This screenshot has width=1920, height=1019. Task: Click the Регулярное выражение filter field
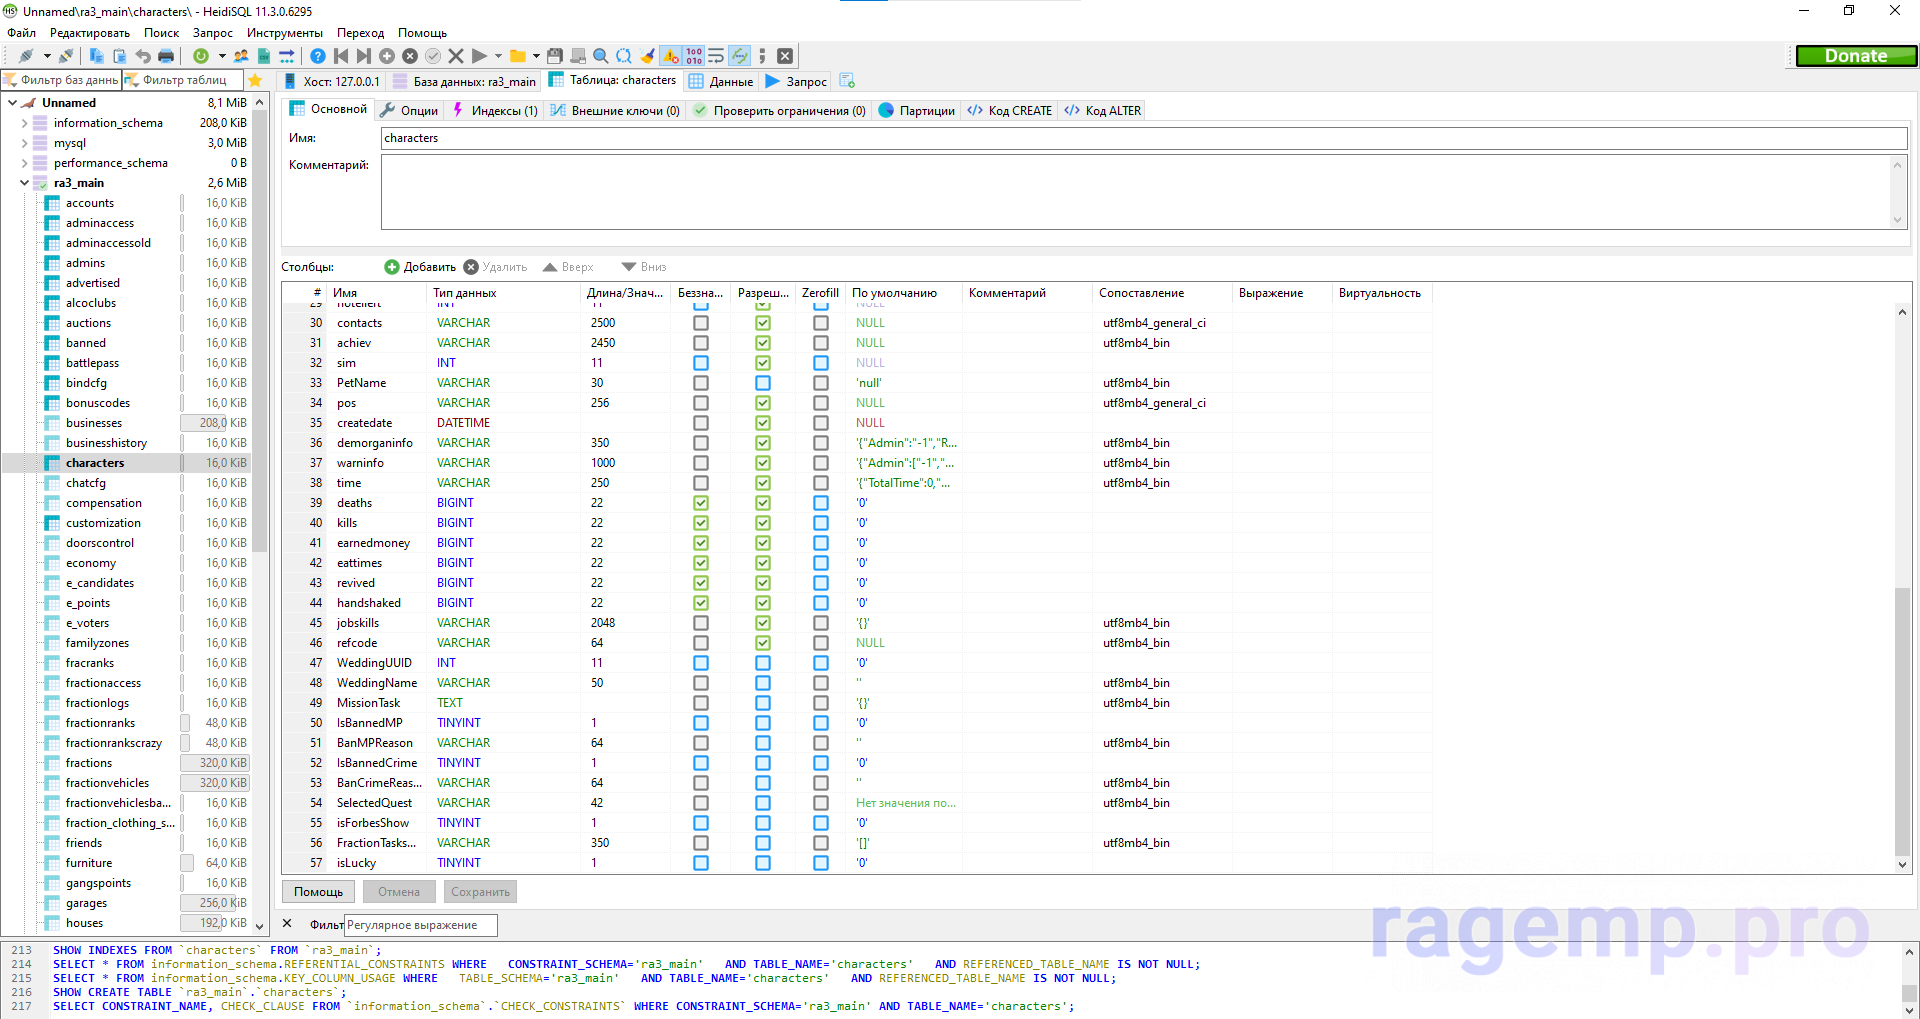(x=420, y=925)
